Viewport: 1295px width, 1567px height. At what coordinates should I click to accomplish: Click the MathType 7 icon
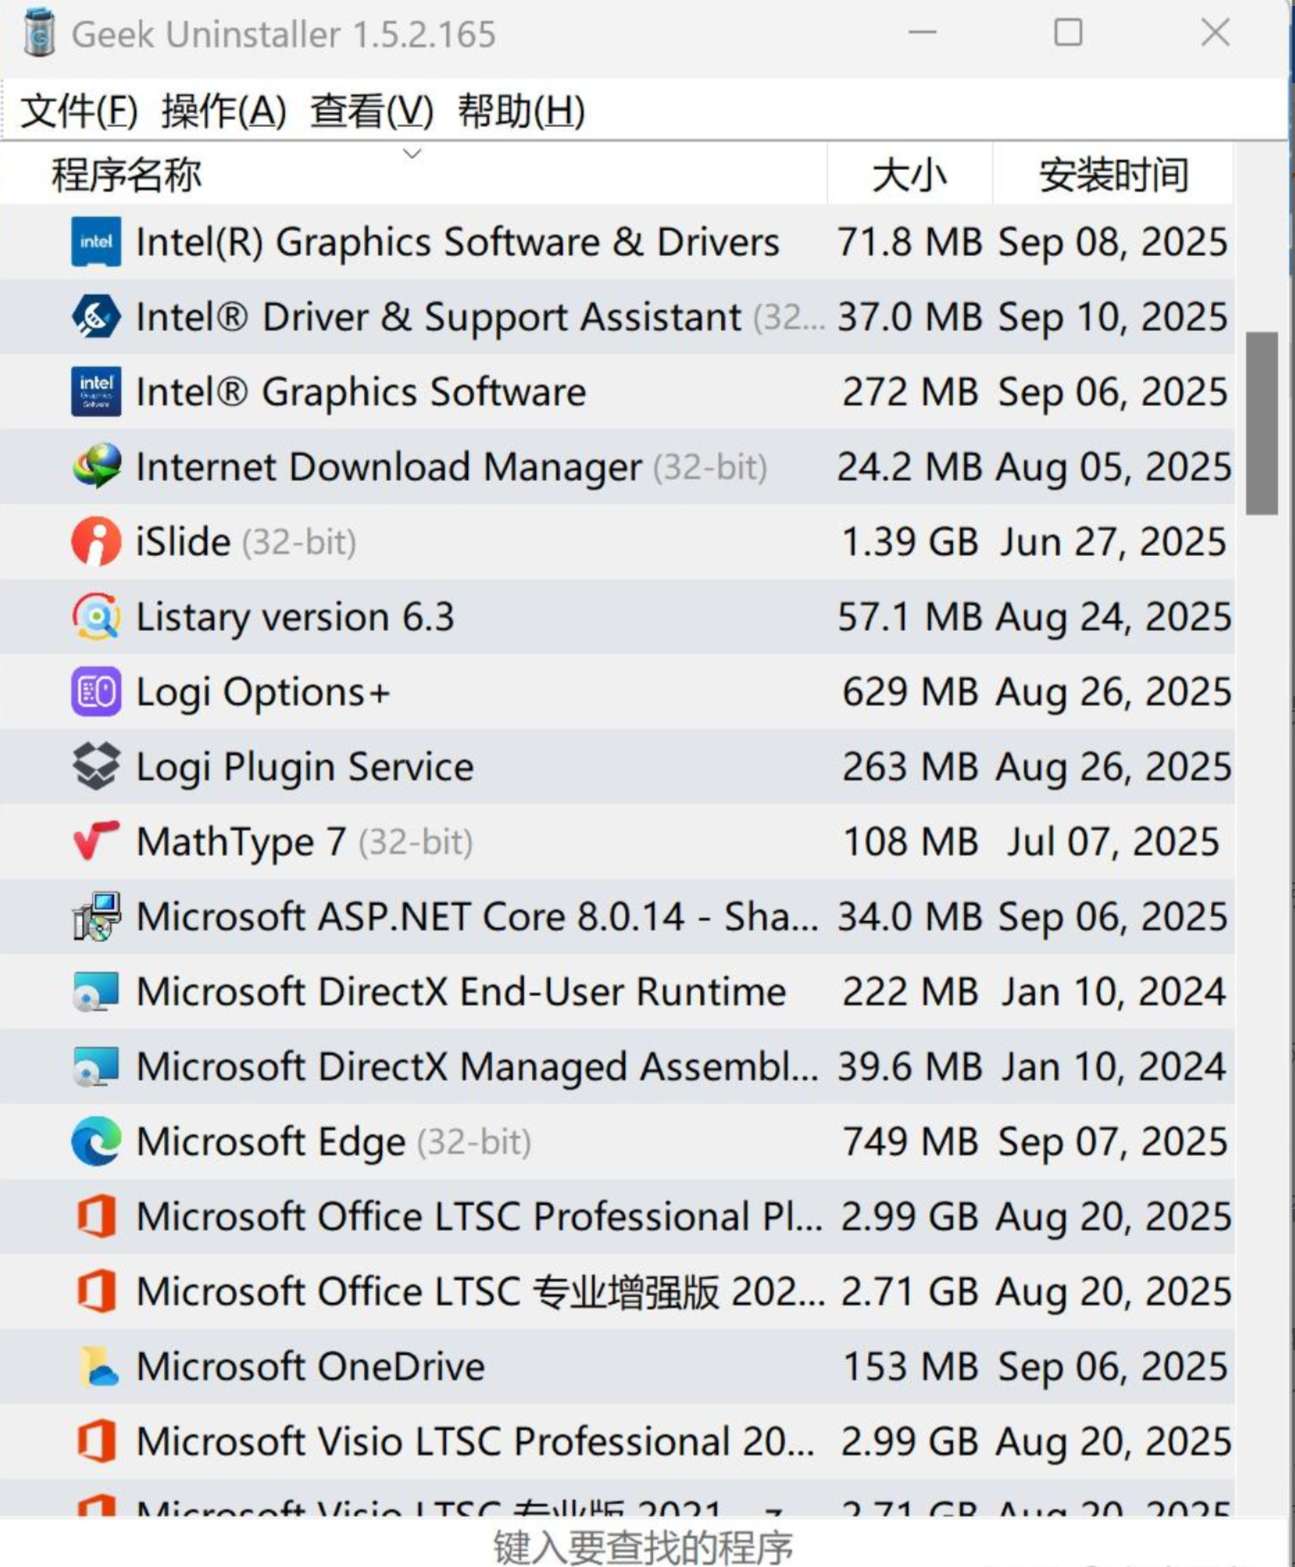[x=96, y=842]
